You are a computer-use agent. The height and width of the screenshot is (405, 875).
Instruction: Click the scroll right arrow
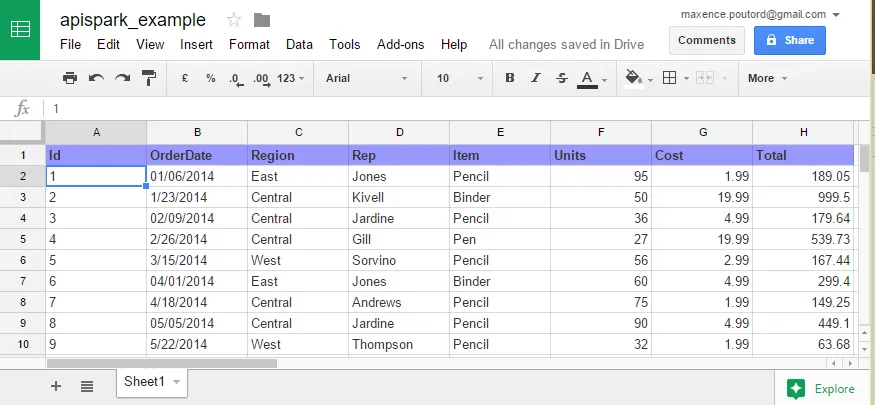pos(850,364)
